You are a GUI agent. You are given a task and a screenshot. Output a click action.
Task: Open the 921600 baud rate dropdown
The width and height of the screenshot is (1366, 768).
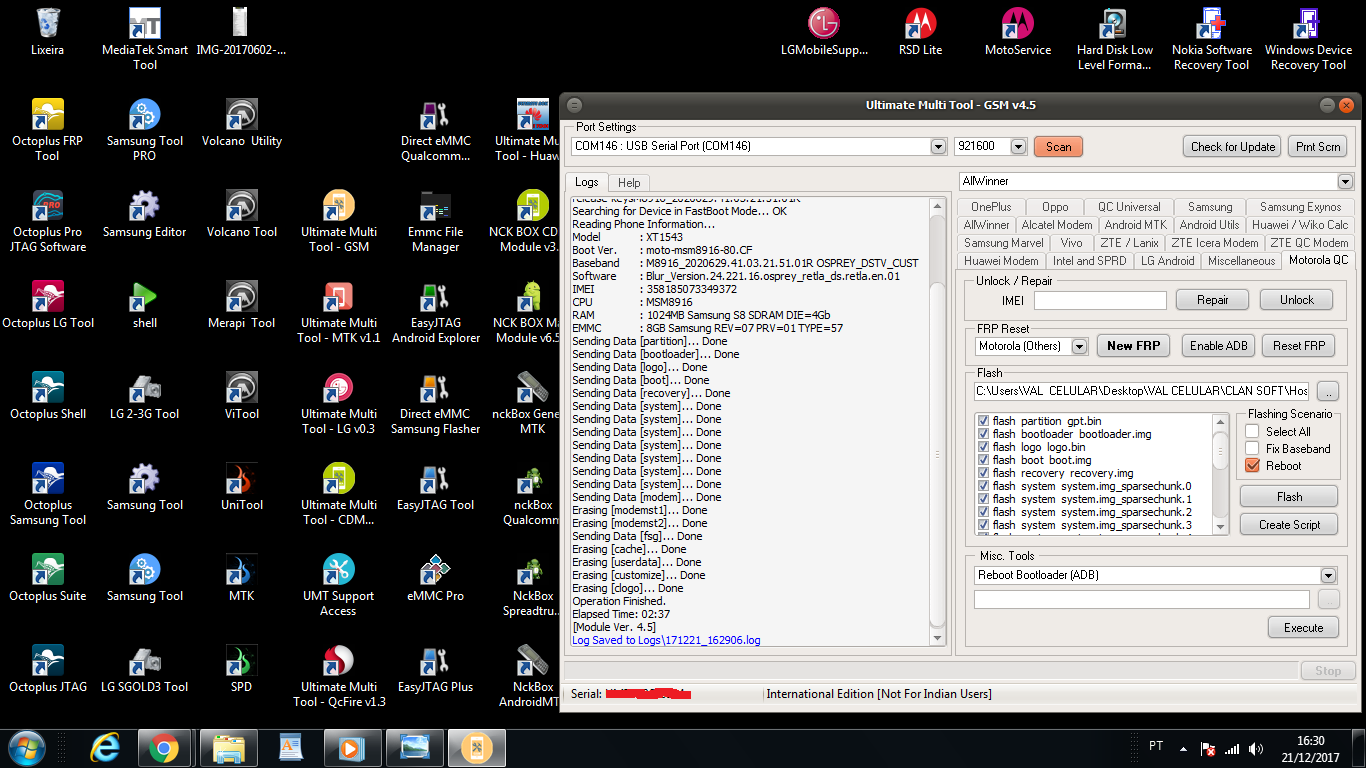pyautogui.click(x=1019, y=146)
